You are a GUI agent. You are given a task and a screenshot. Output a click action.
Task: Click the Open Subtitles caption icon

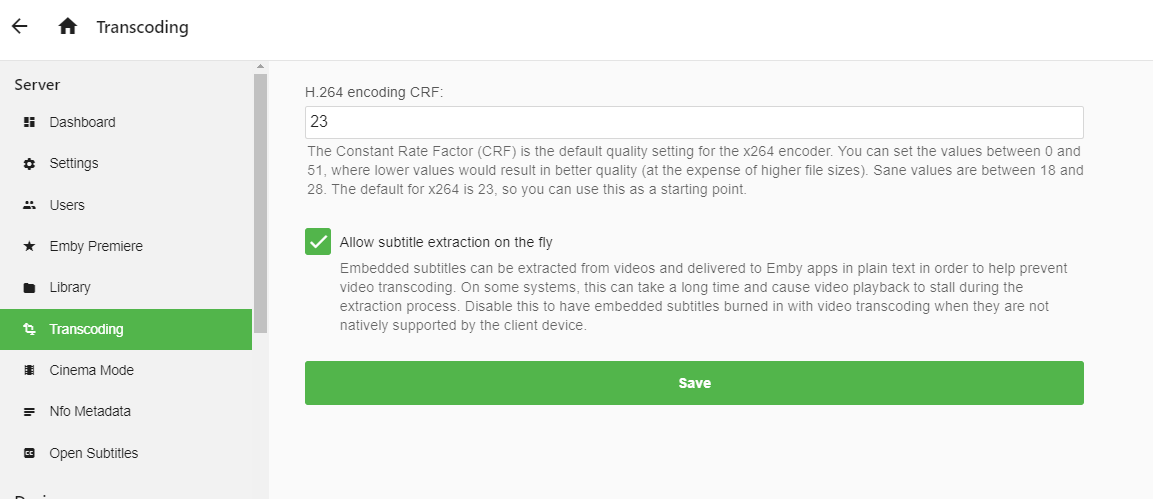(x=29, y=453)
